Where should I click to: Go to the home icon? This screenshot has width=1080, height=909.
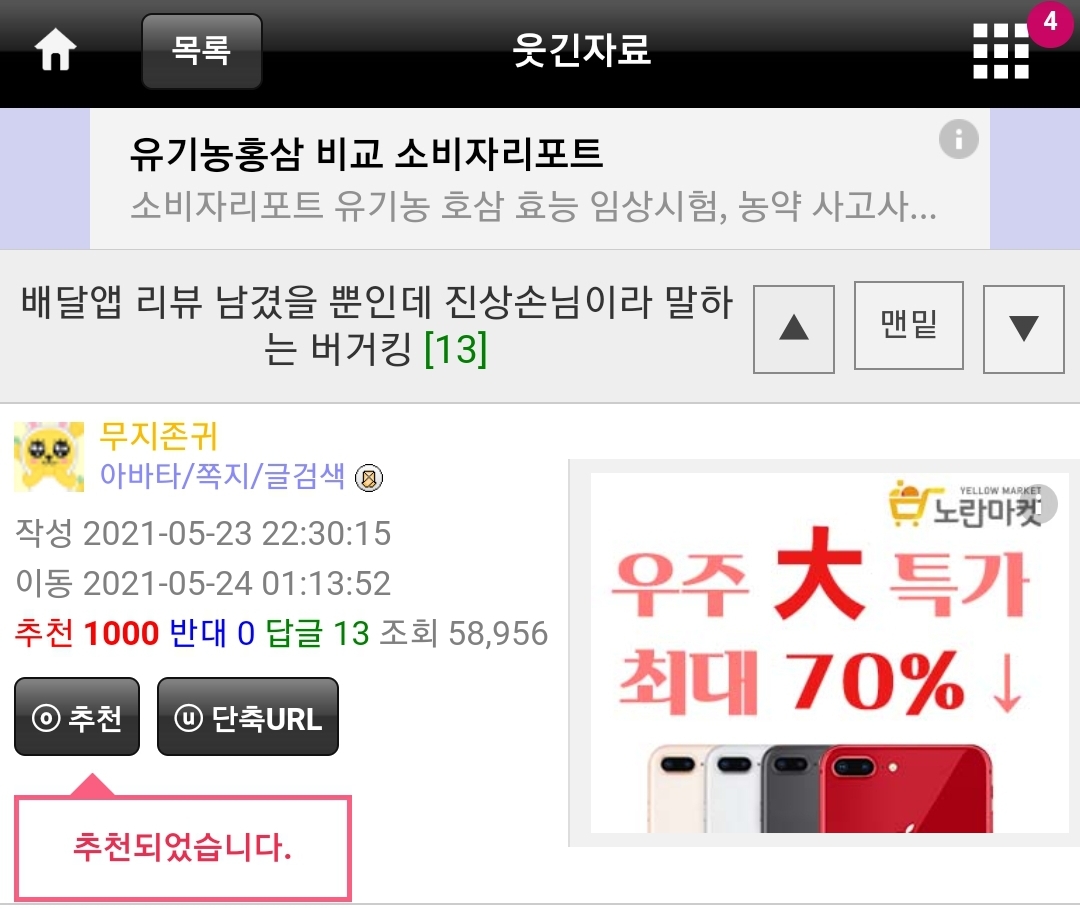55,50
